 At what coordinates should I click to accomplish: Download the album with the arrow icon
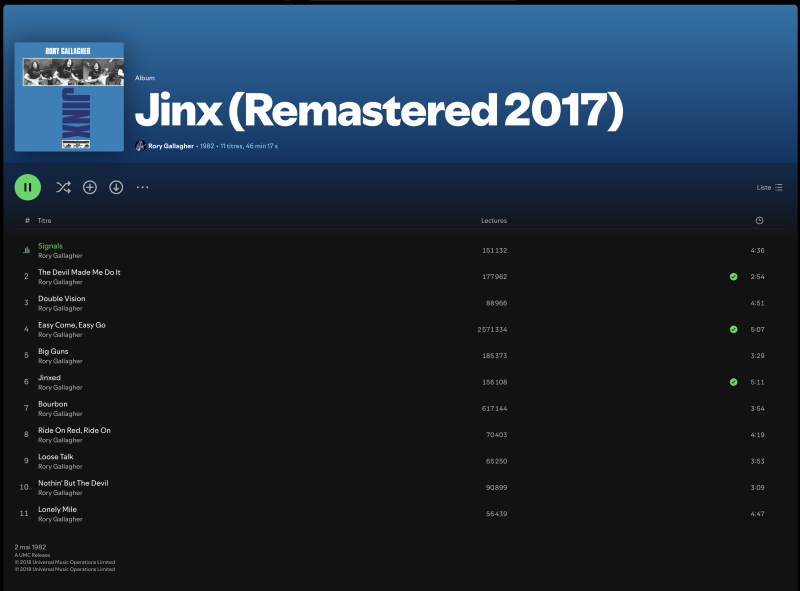point(116,187)
